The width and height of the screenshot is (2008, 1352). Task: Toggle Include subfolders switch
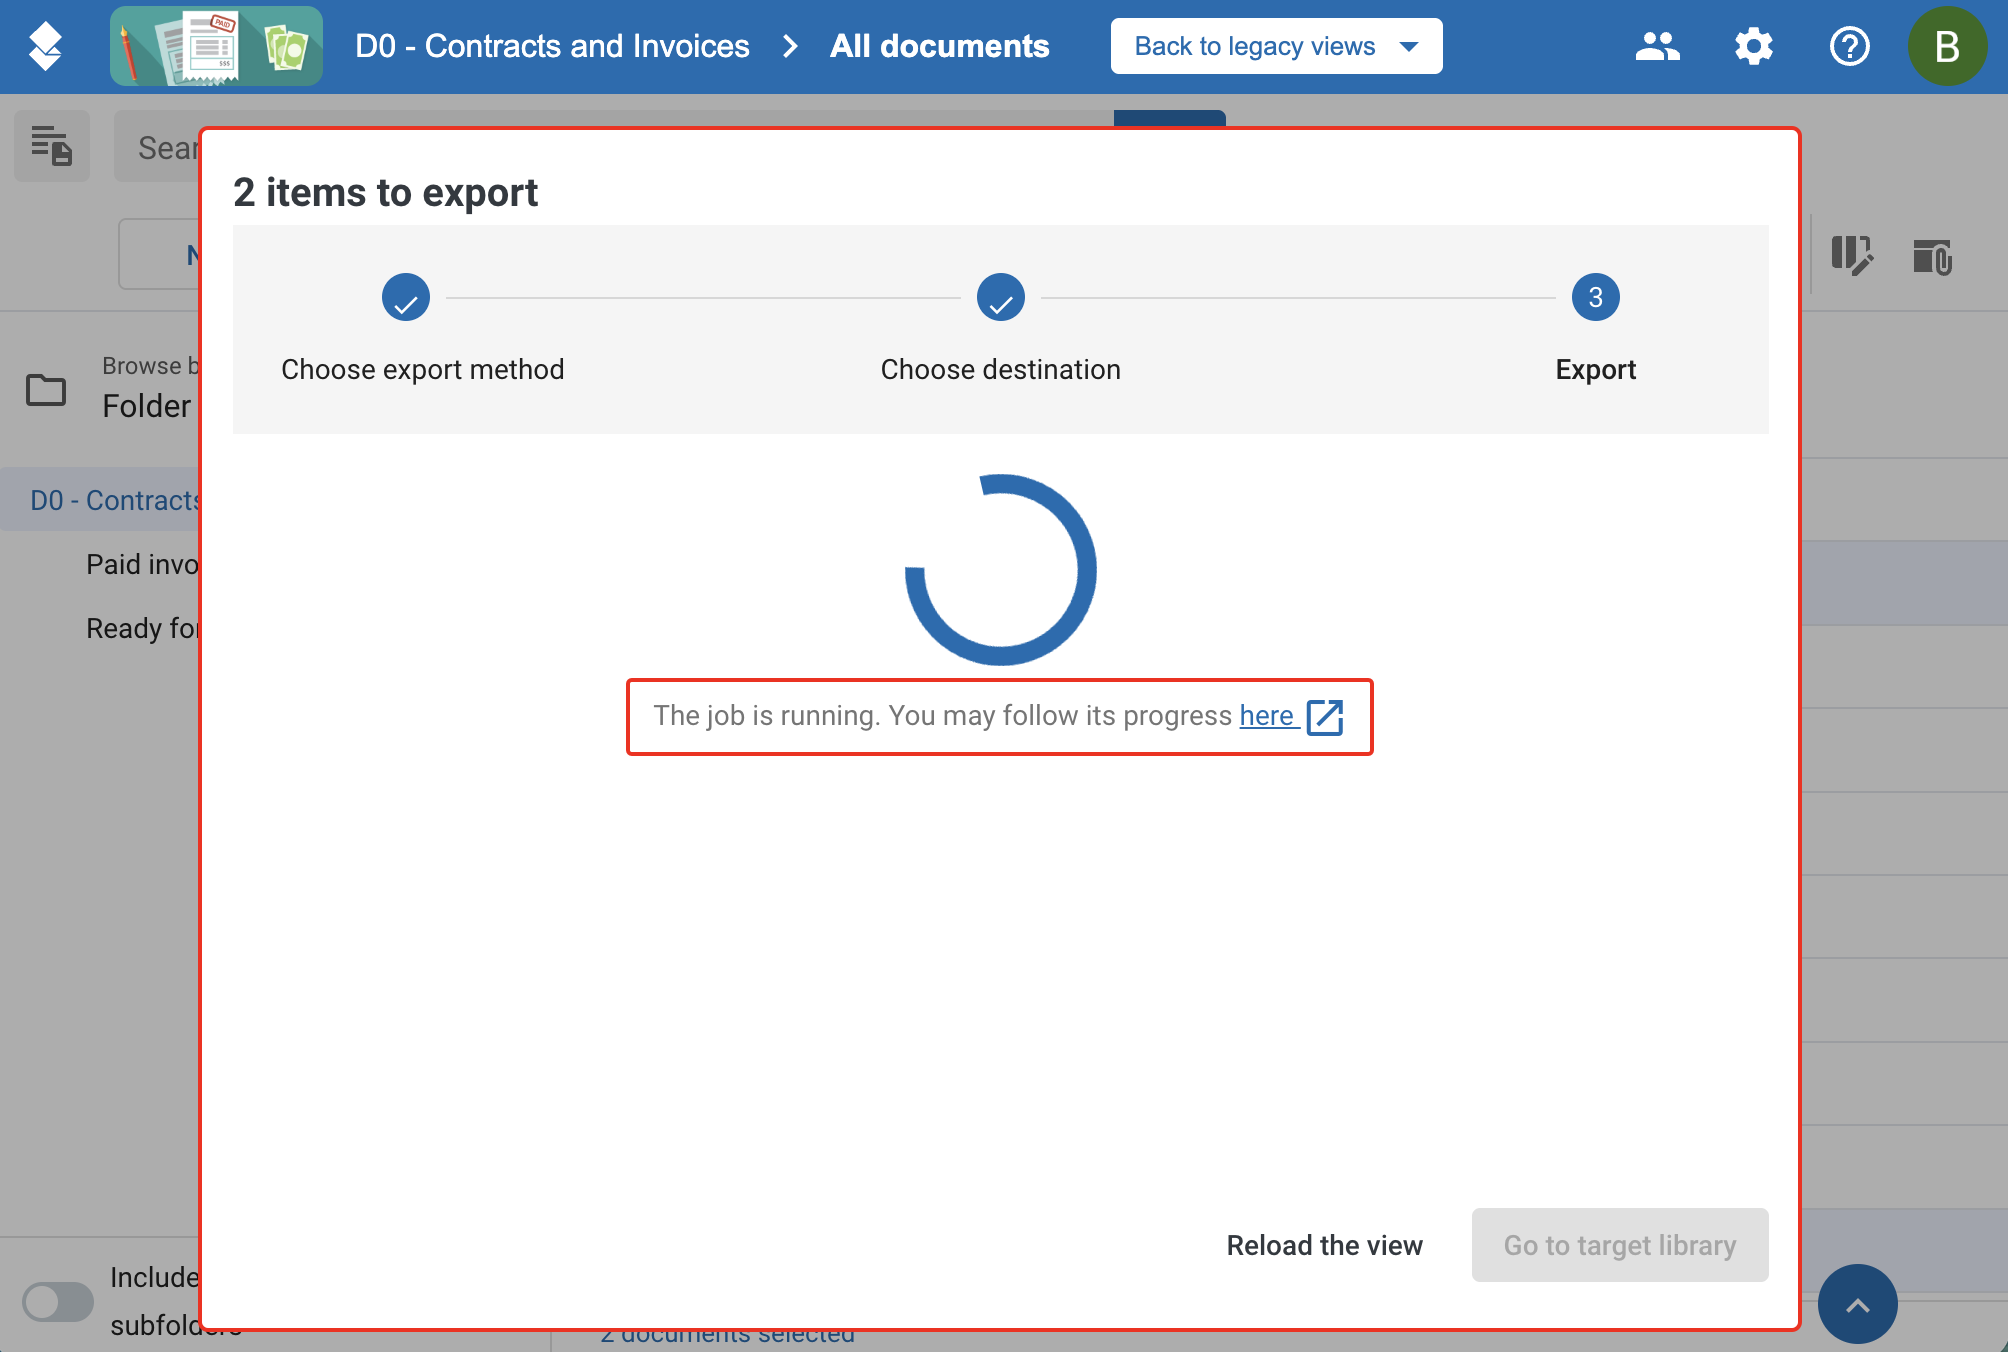(x=58, y=1302)
